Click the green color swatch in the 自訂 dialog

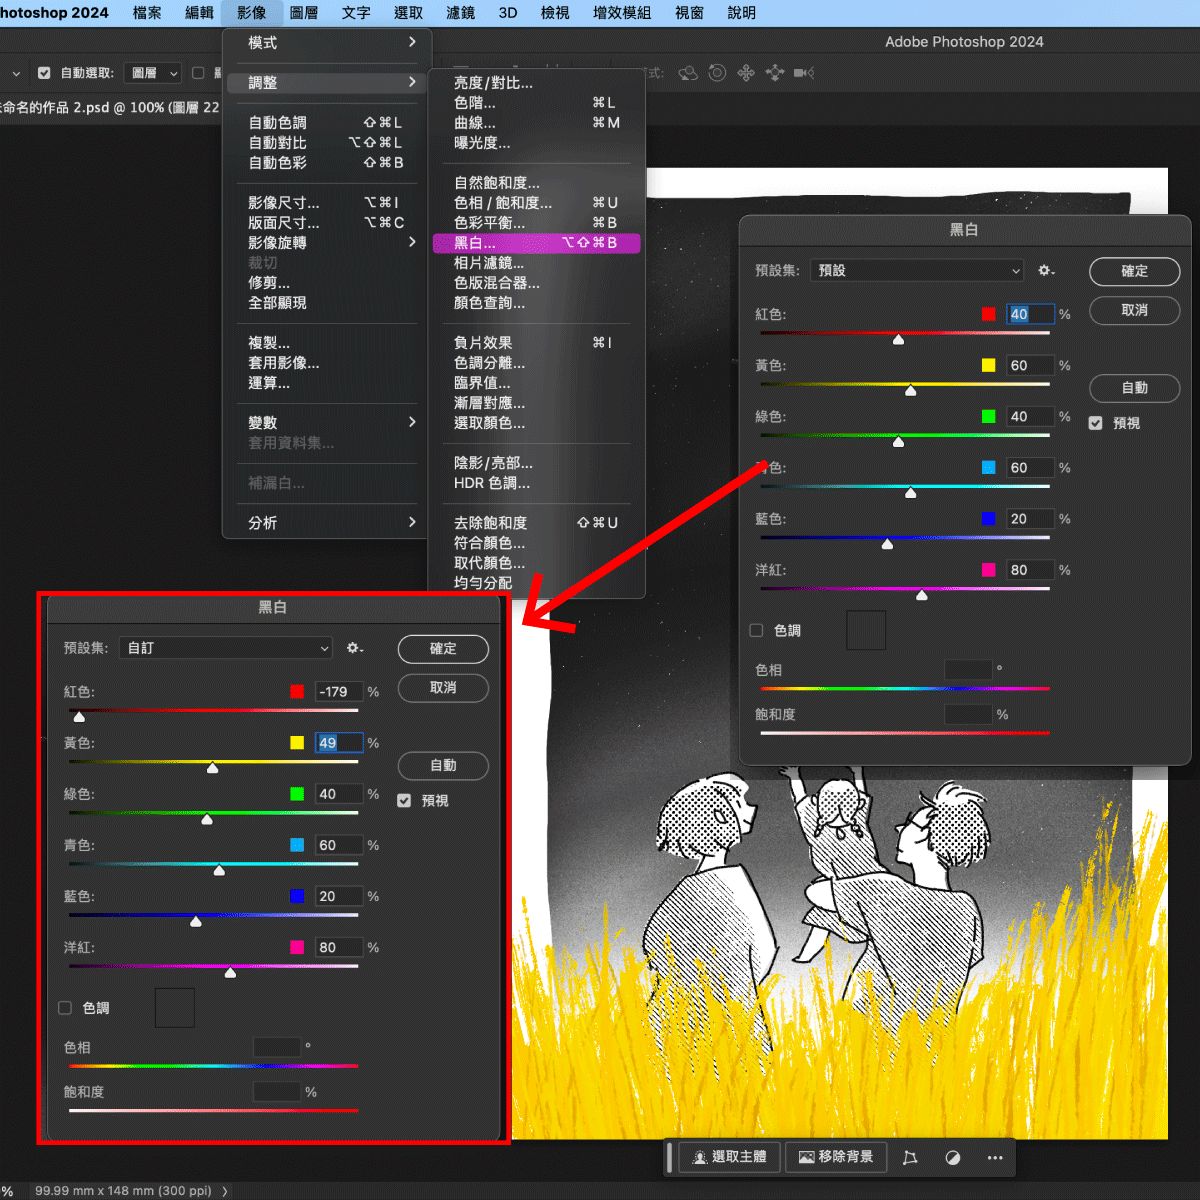pyautogui.click(x=297, y=794)
